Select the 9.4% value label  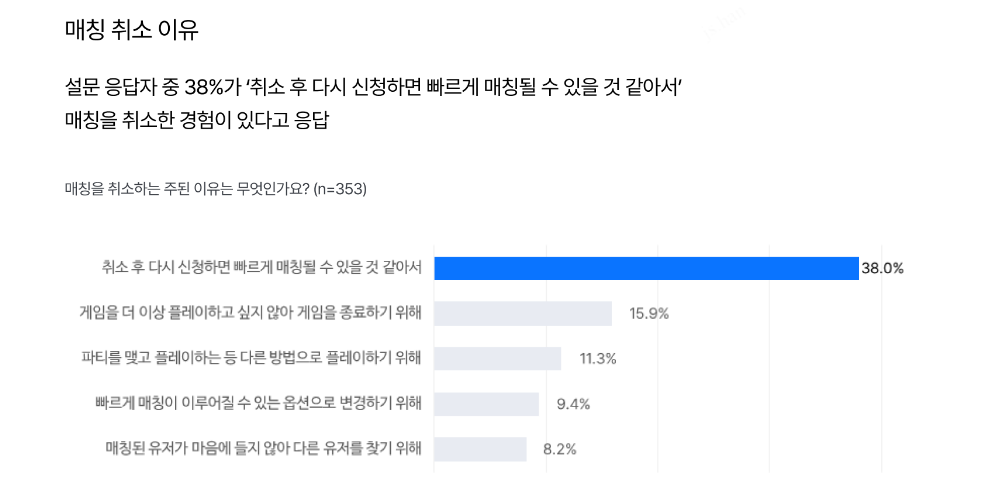coord(573,405)
